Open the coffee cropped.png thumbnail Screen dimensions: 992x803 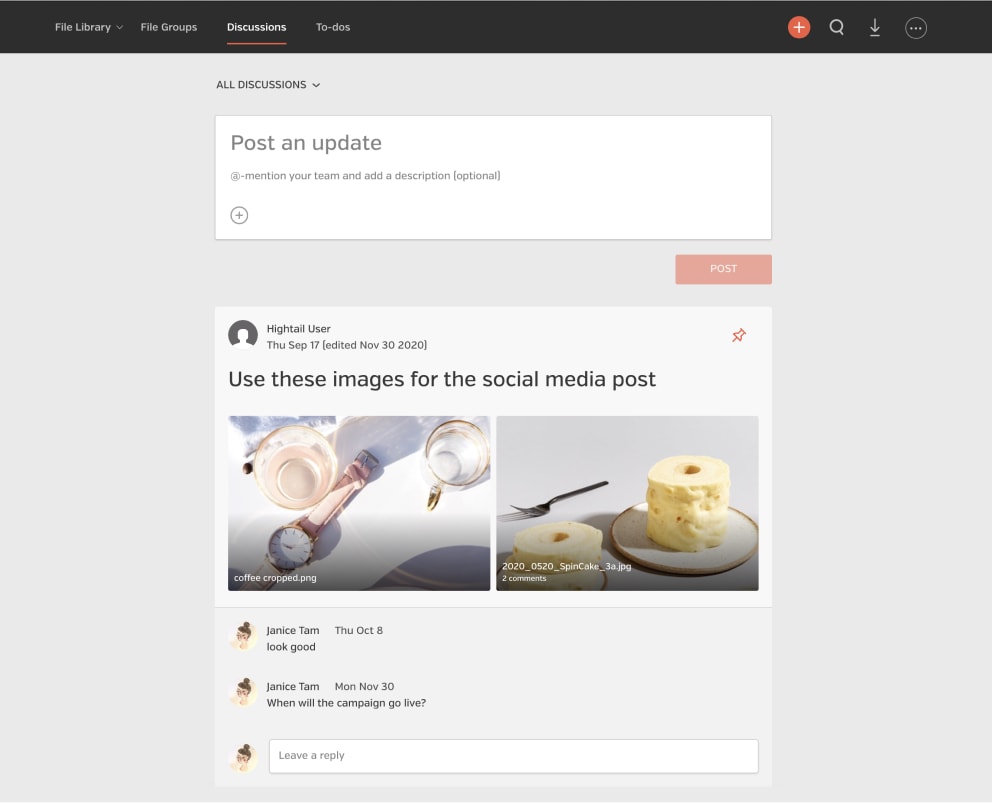click(x=359, y=503)
